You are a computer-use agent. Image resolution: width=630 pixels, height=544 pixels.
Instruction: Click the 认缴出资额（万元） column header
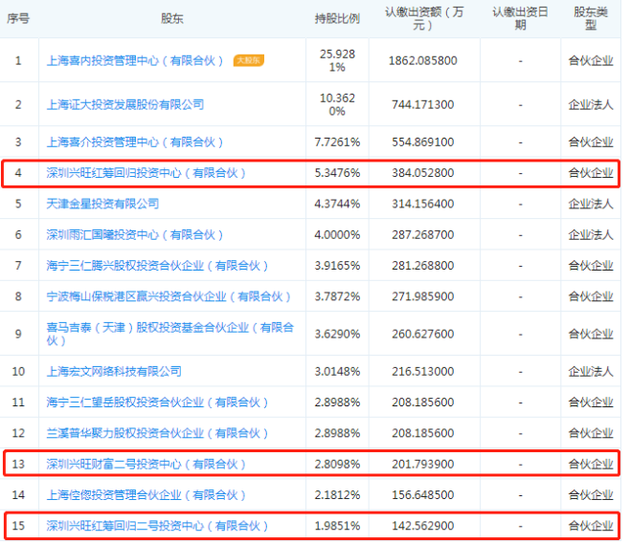[x=424, y=18]
